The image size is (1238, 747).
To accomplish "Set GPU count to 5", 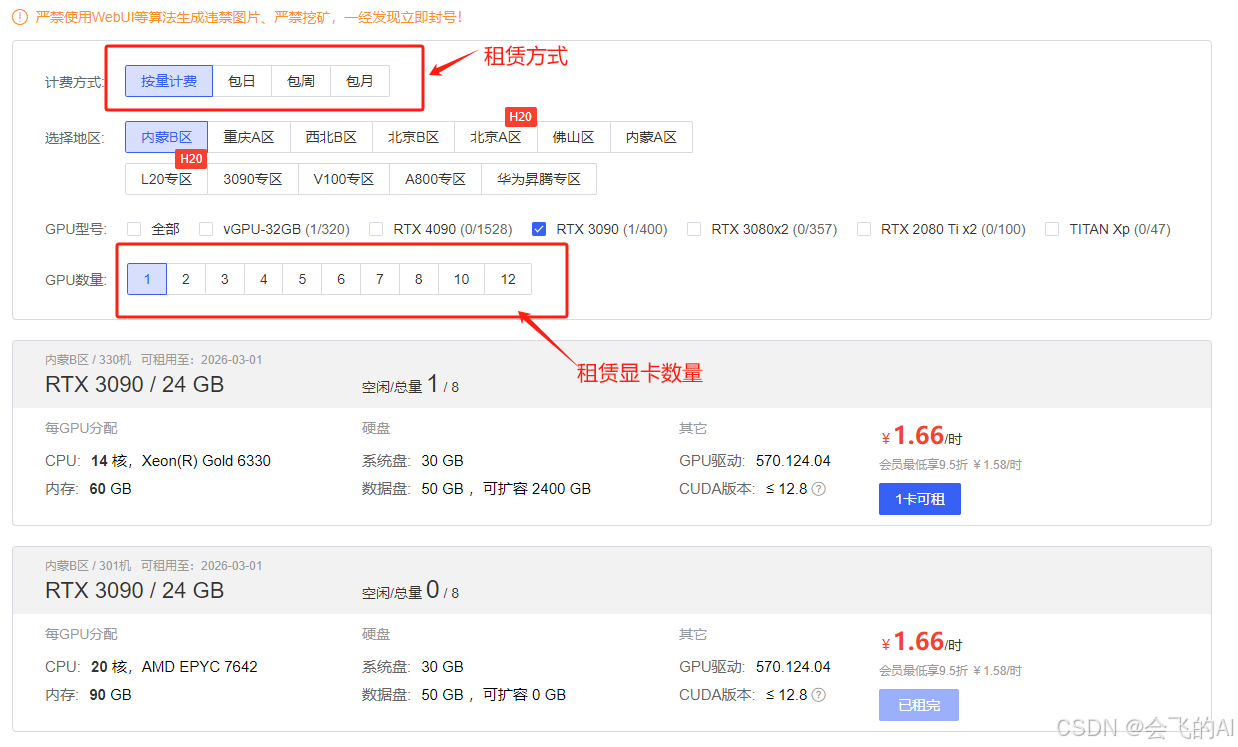I will 302,279.
